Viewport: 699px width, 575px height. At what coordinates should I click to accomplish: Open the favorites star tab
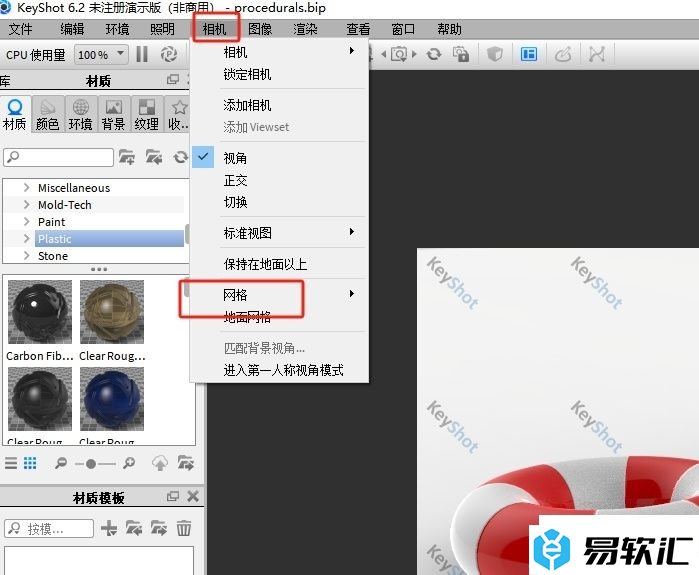(x=178, y=115)
